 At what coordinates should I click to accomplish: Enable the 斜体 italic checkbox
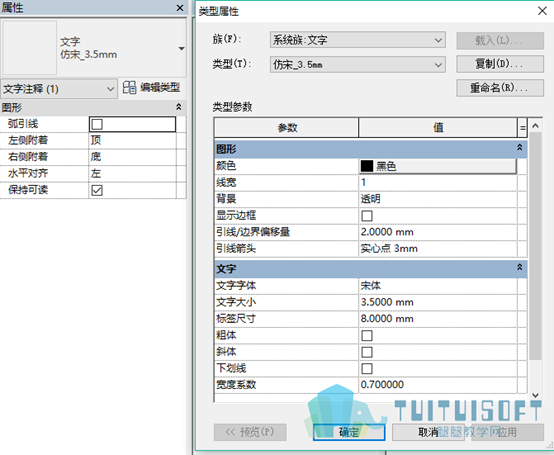click(367, 352)
